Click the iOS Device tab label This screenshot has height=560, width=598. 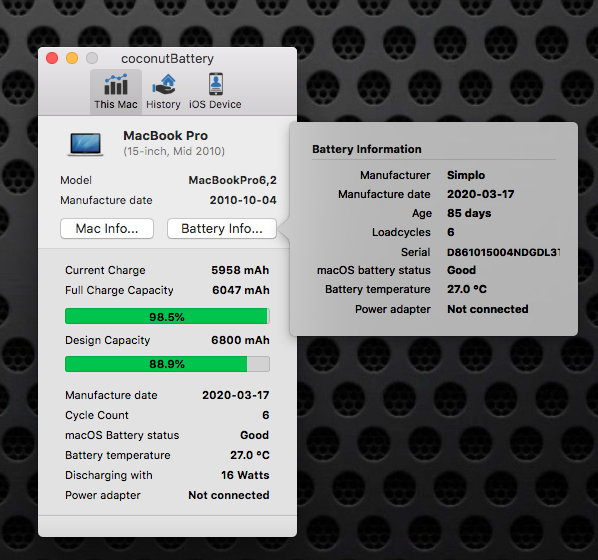[x=215, y=104]
